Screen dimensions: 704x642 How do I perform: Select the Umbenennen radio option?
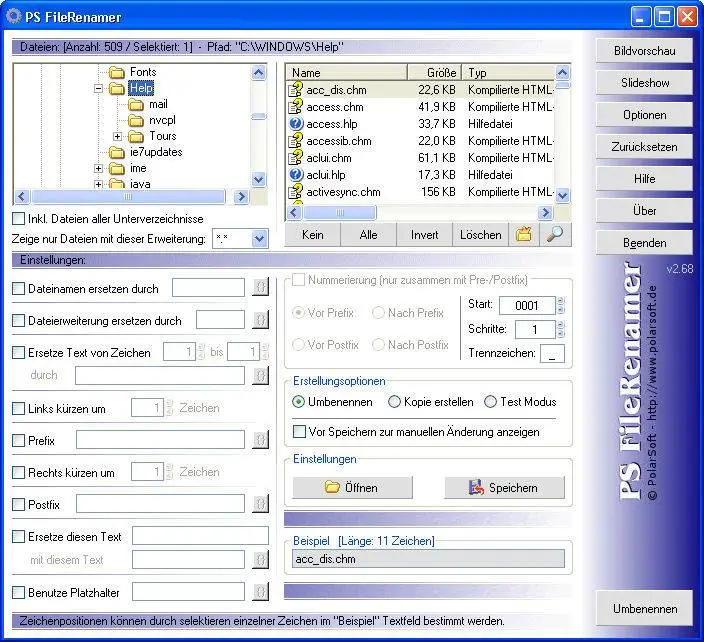click(299, 401)
